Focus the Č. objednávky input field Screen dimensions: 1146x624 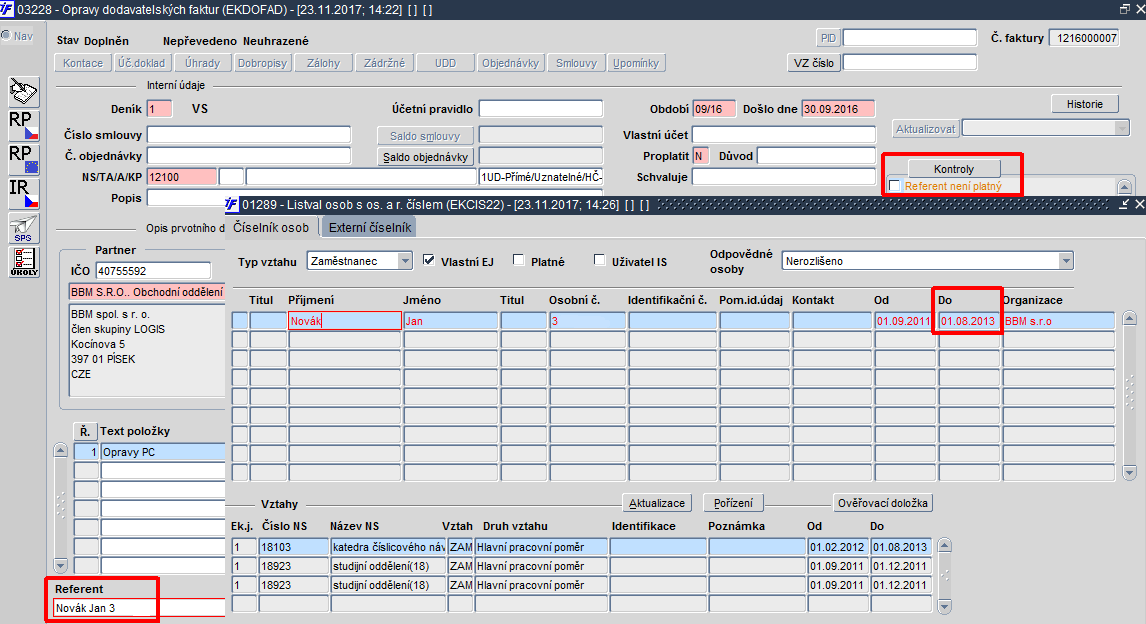pos(248,156)
